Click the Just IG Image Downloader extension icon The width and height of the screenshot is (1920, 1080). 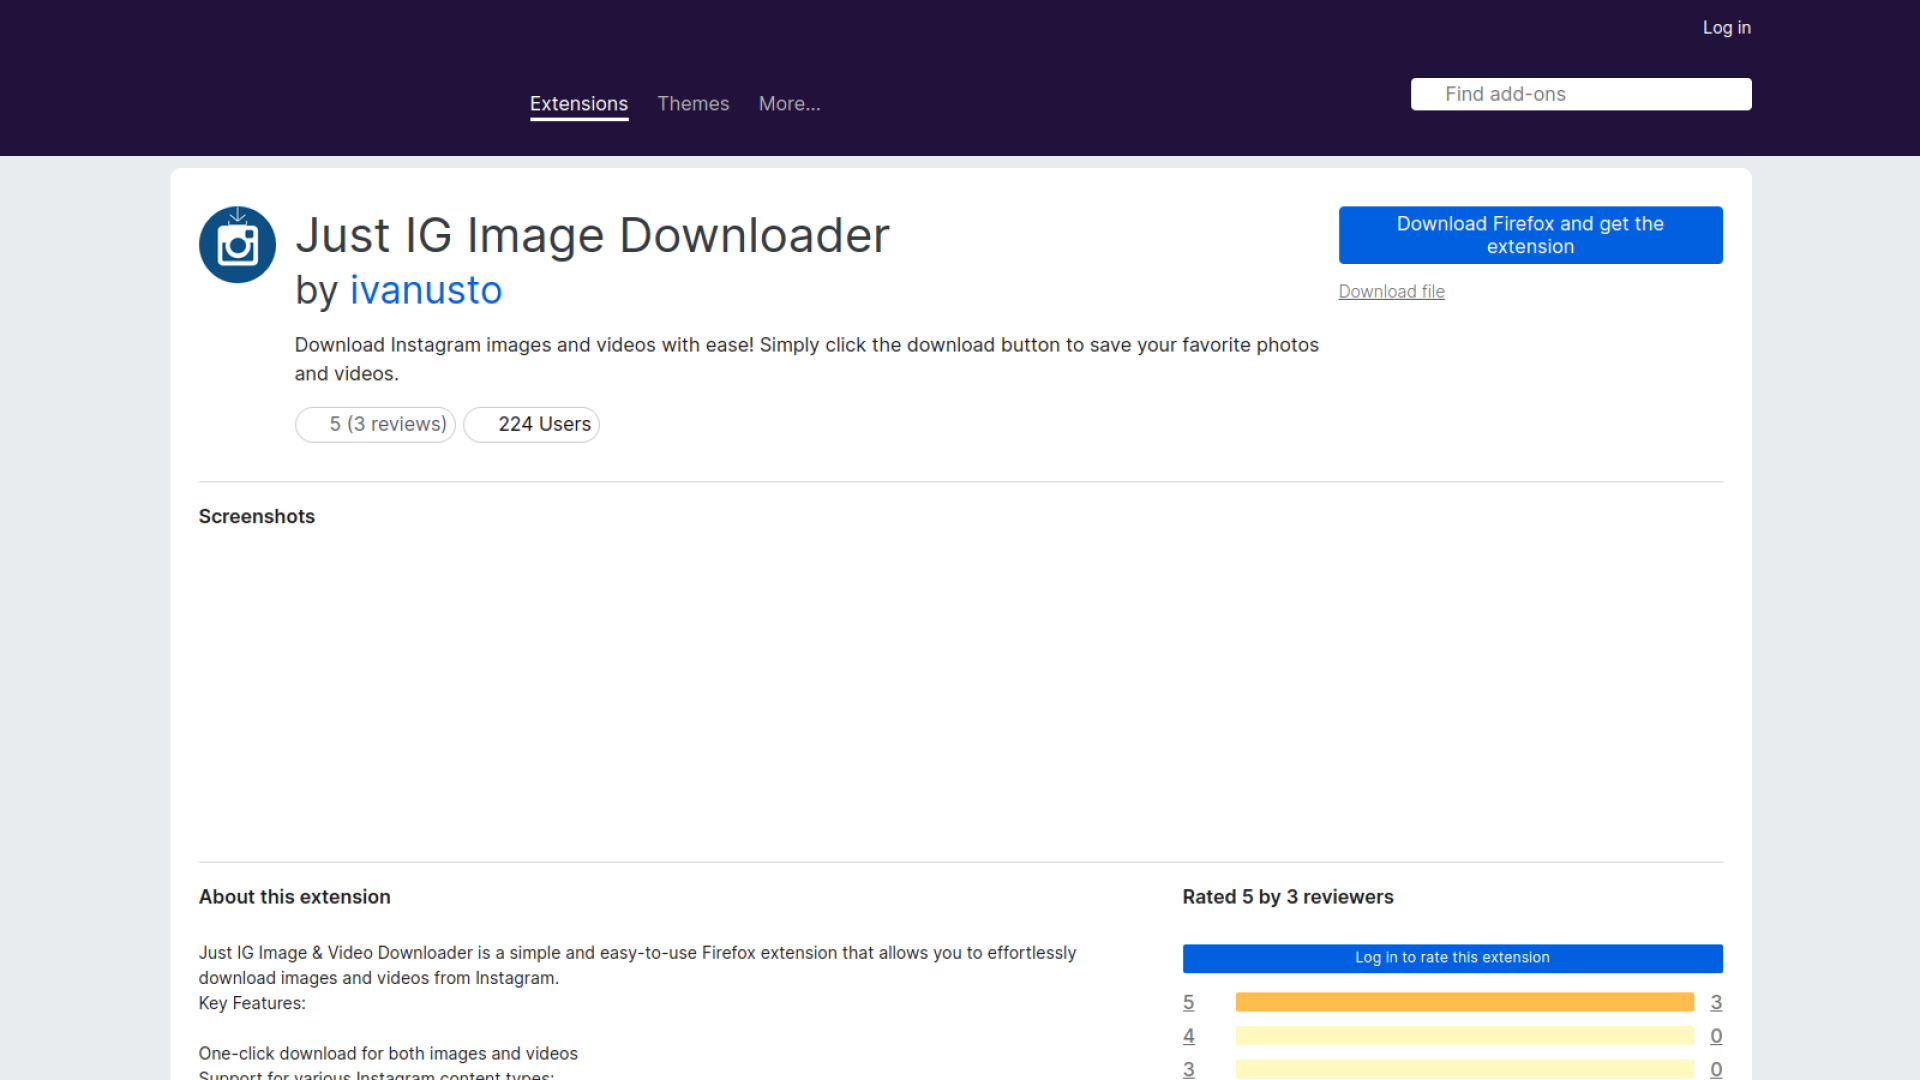237,244
